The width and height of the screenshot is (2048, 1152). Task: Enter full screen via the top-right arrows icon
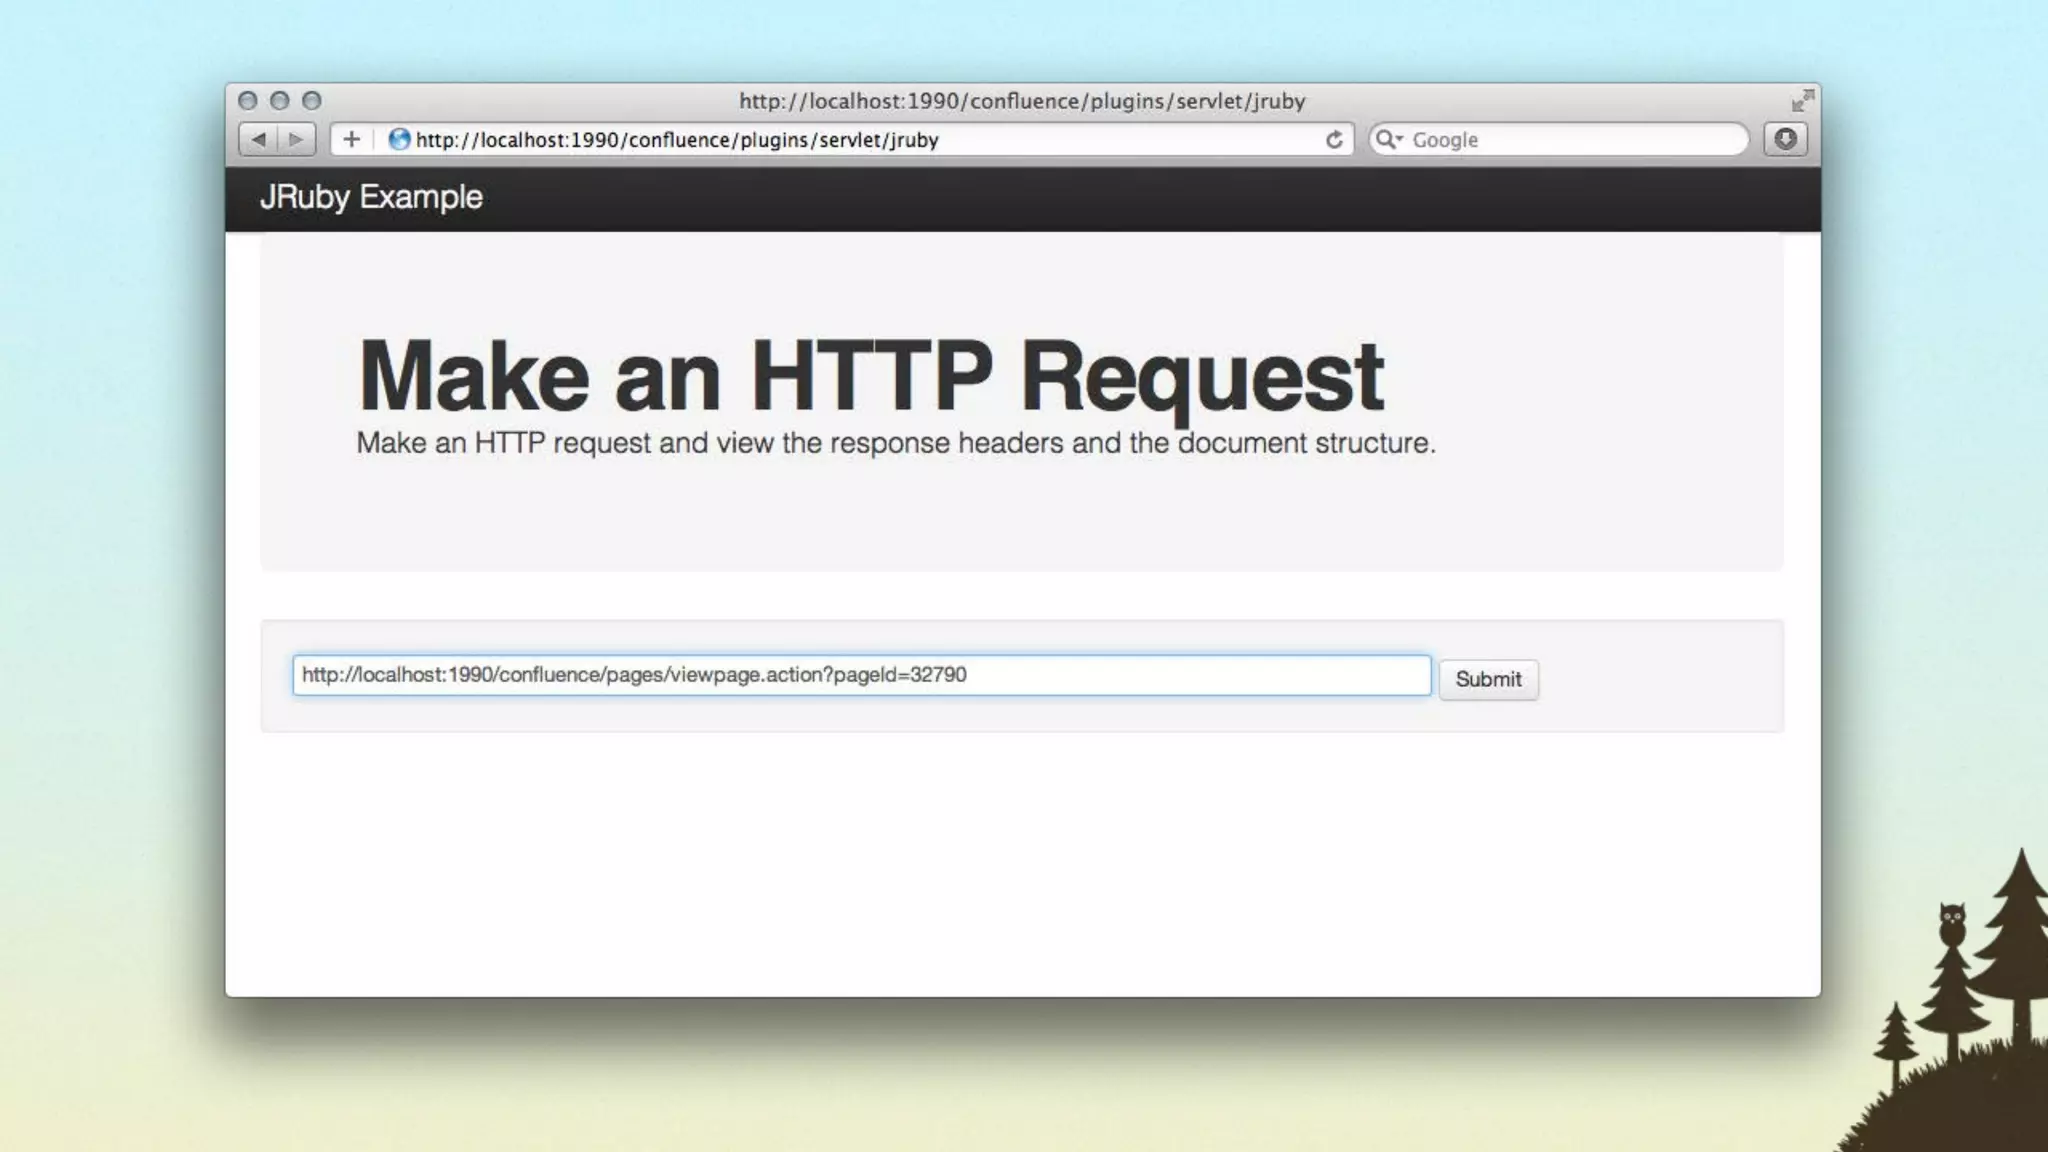(x=1802, y=101)
